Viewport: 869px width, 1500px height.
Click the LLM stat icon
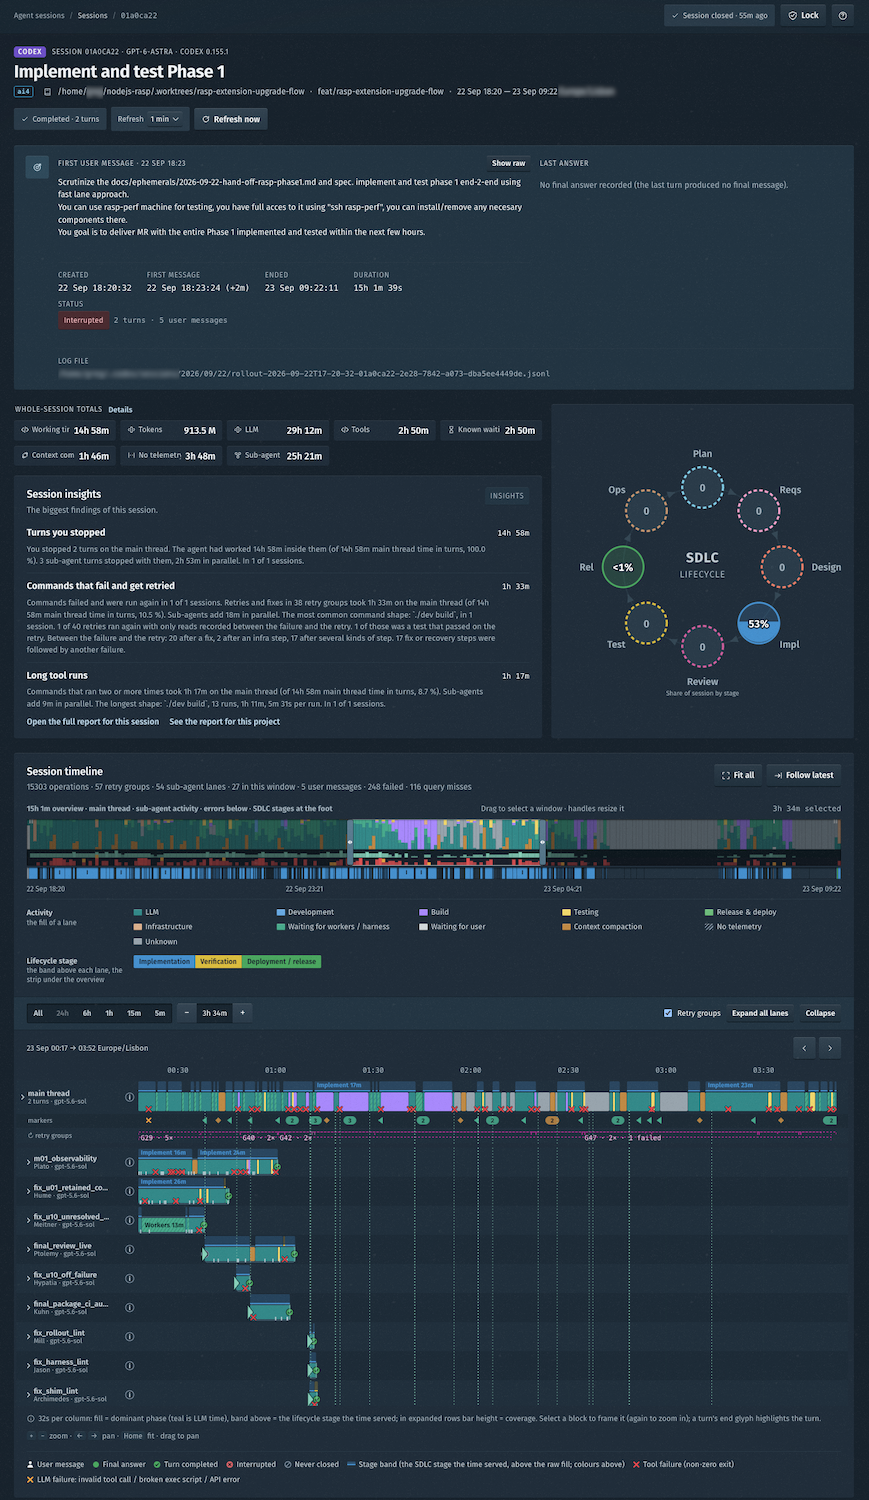point(238,430)
